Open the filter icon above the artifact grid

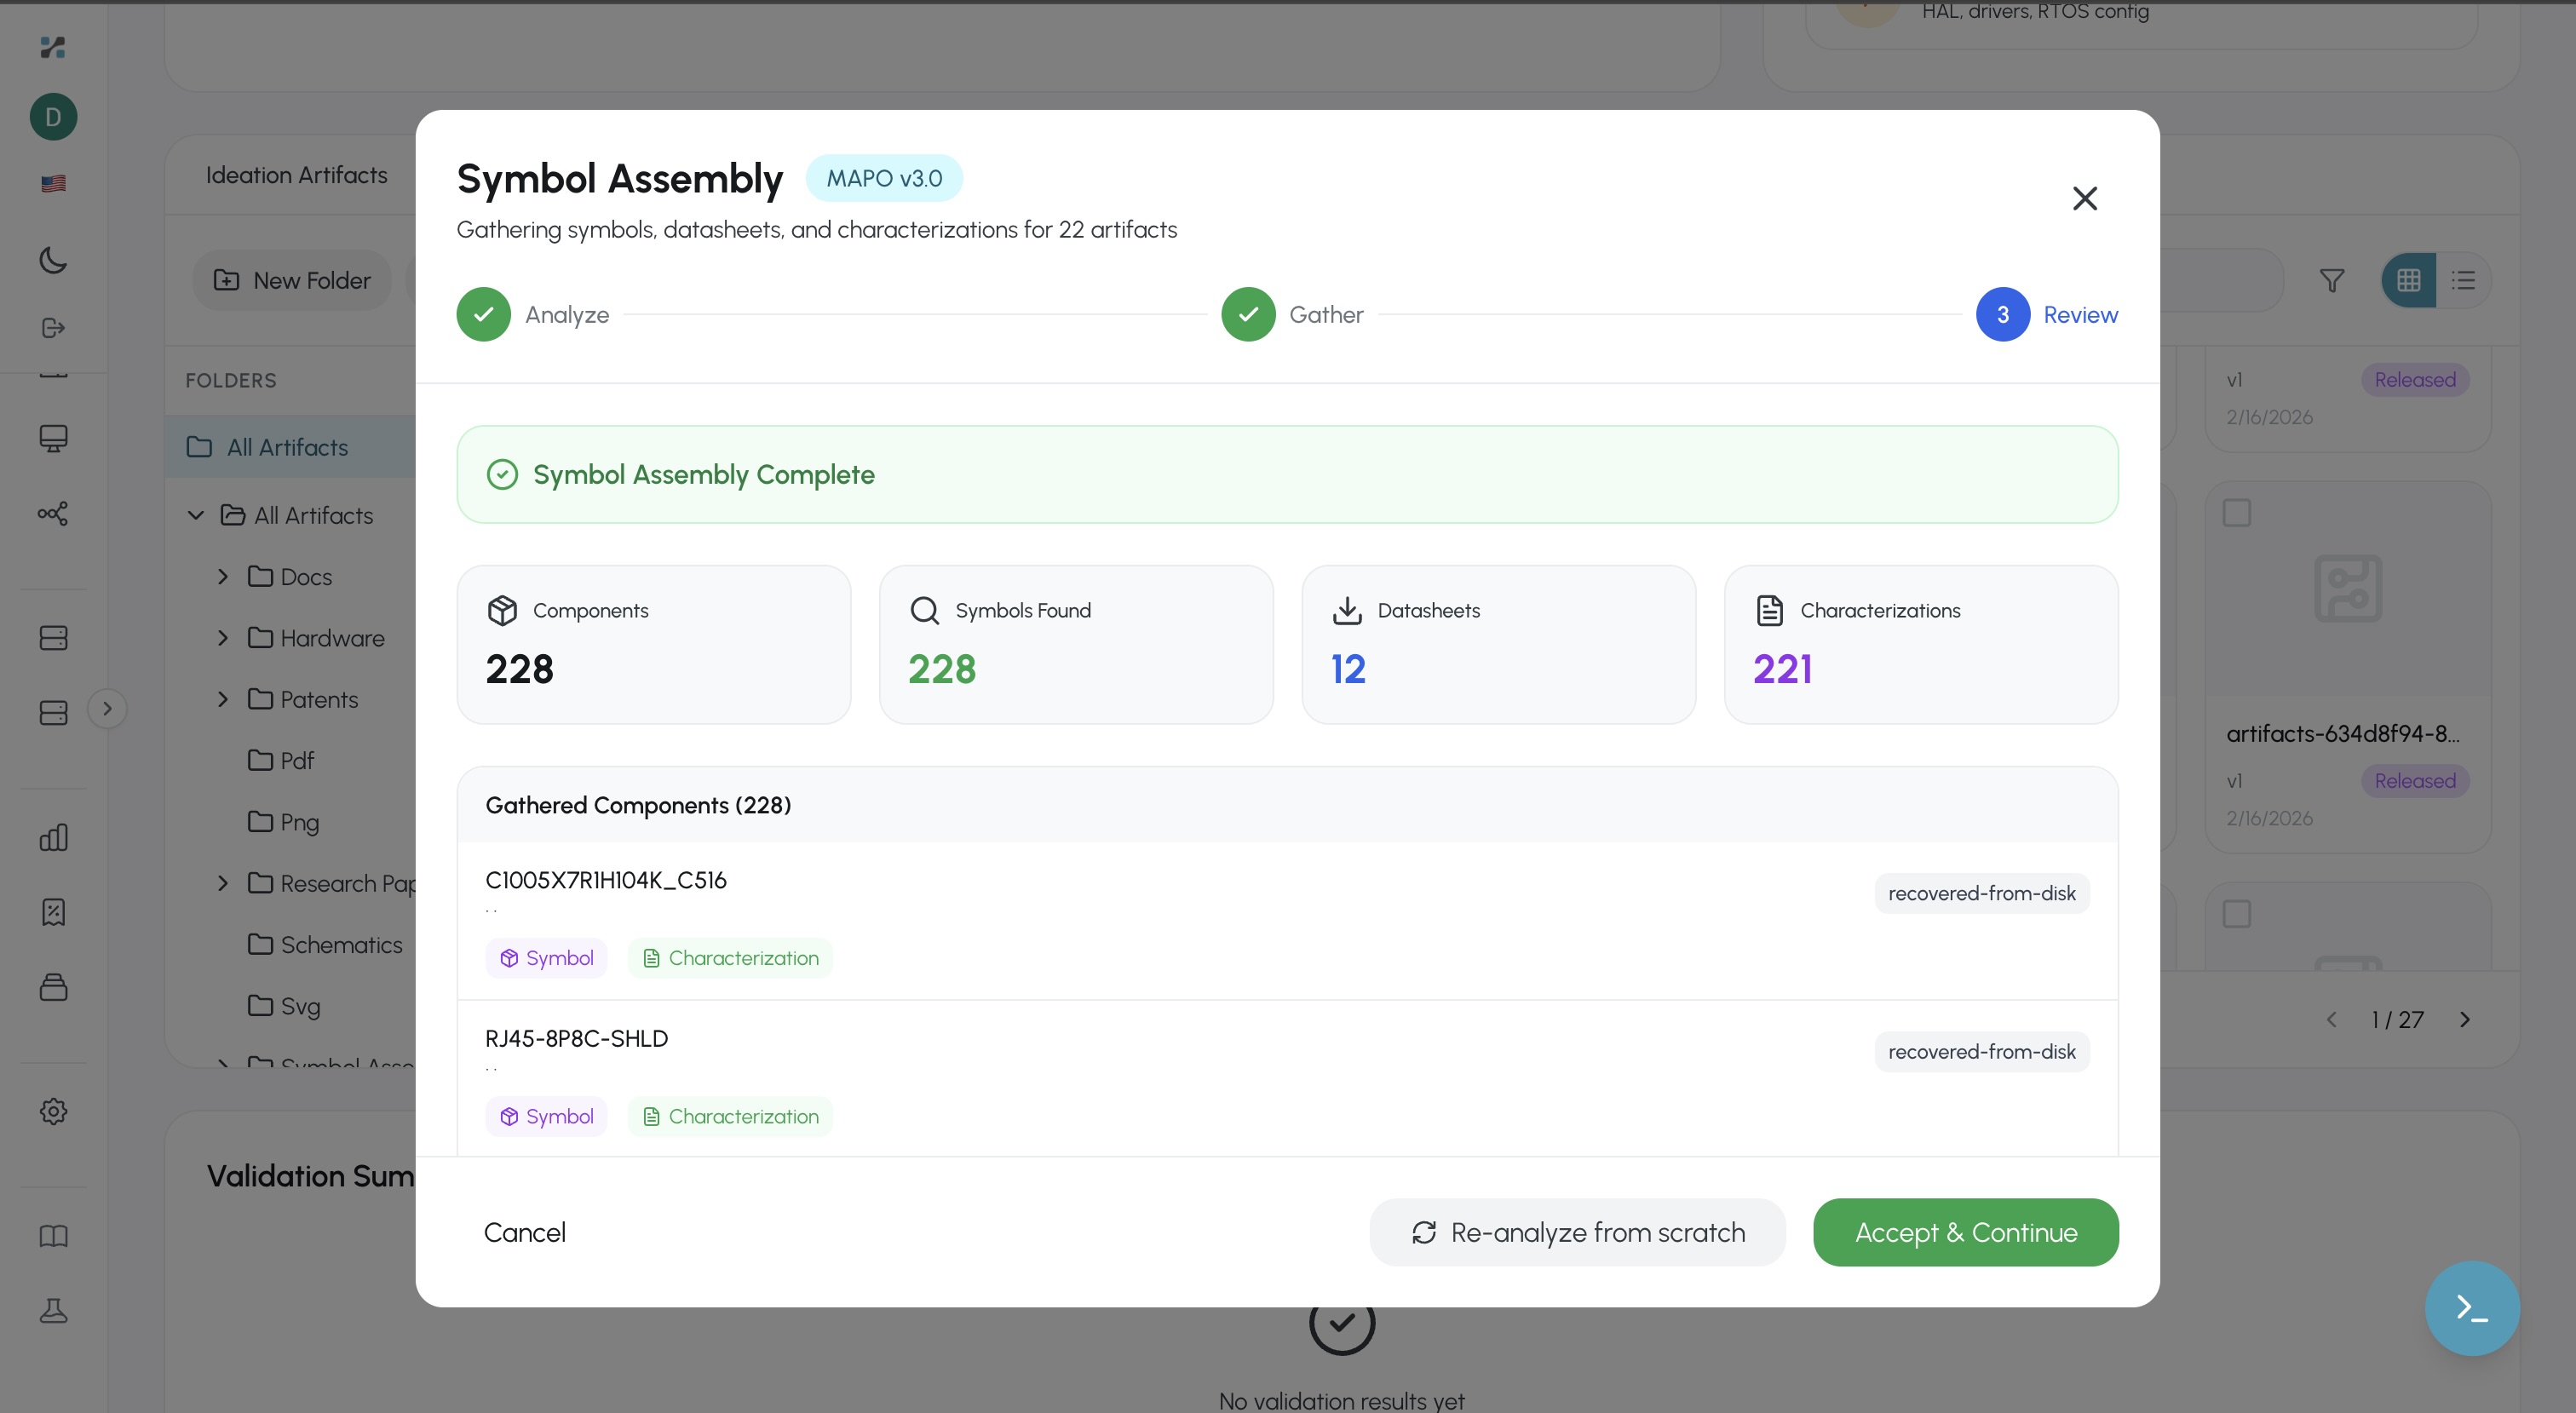(x=2331, y=280)
